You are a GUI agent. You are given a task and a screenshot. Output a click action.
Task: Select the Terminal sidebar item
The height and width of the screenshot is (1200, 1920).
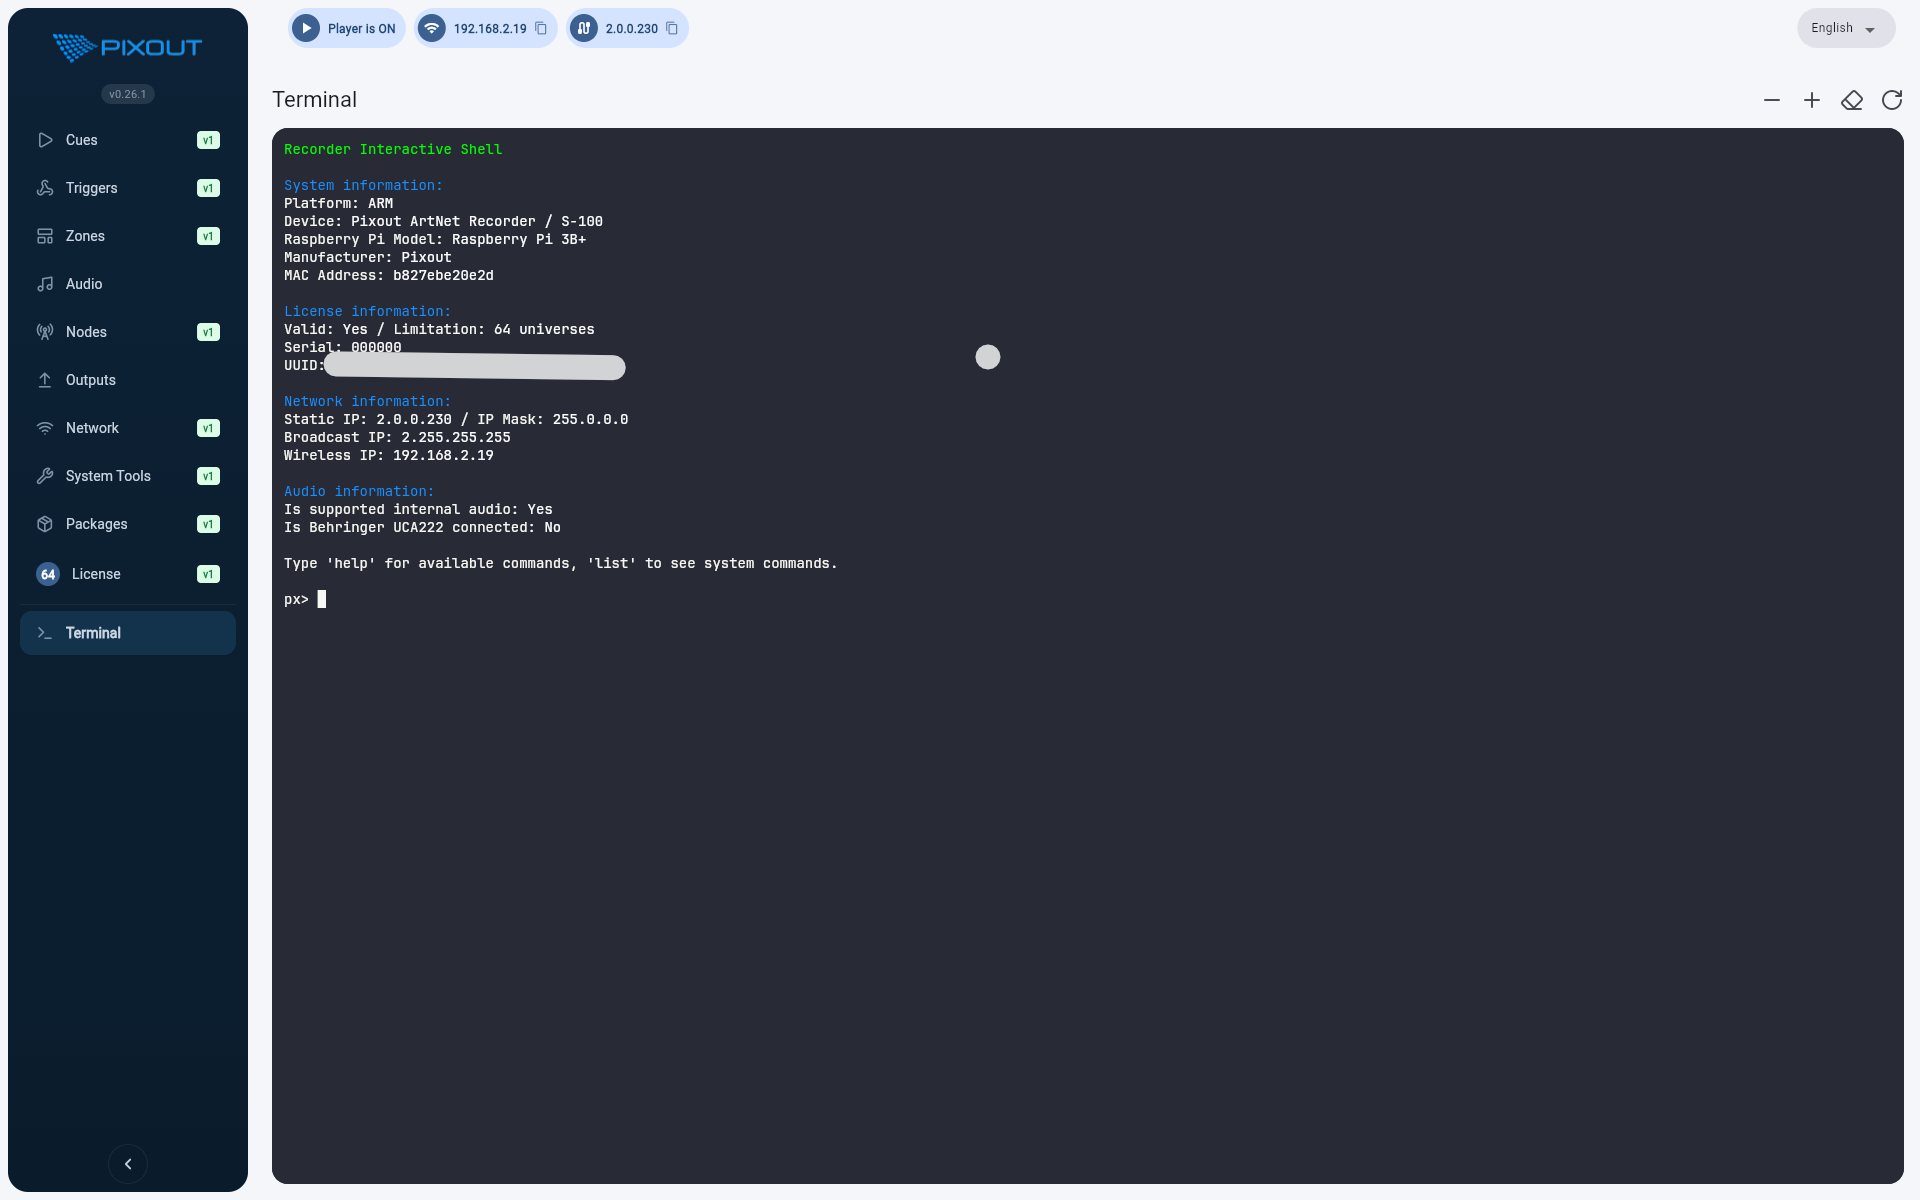click(128, 633)
